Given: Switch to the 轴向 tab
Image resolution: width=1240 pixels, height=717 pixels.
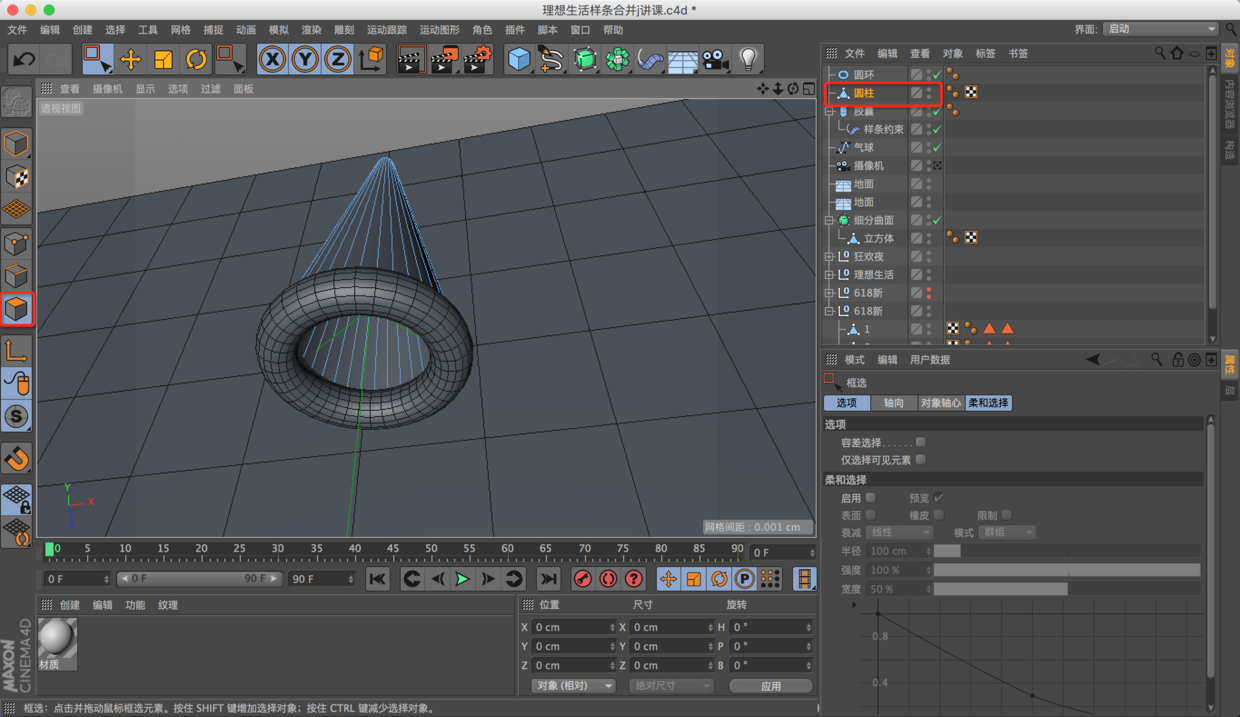Looking at the screenshot, I should pyautogui.click(x=894, y=403).
